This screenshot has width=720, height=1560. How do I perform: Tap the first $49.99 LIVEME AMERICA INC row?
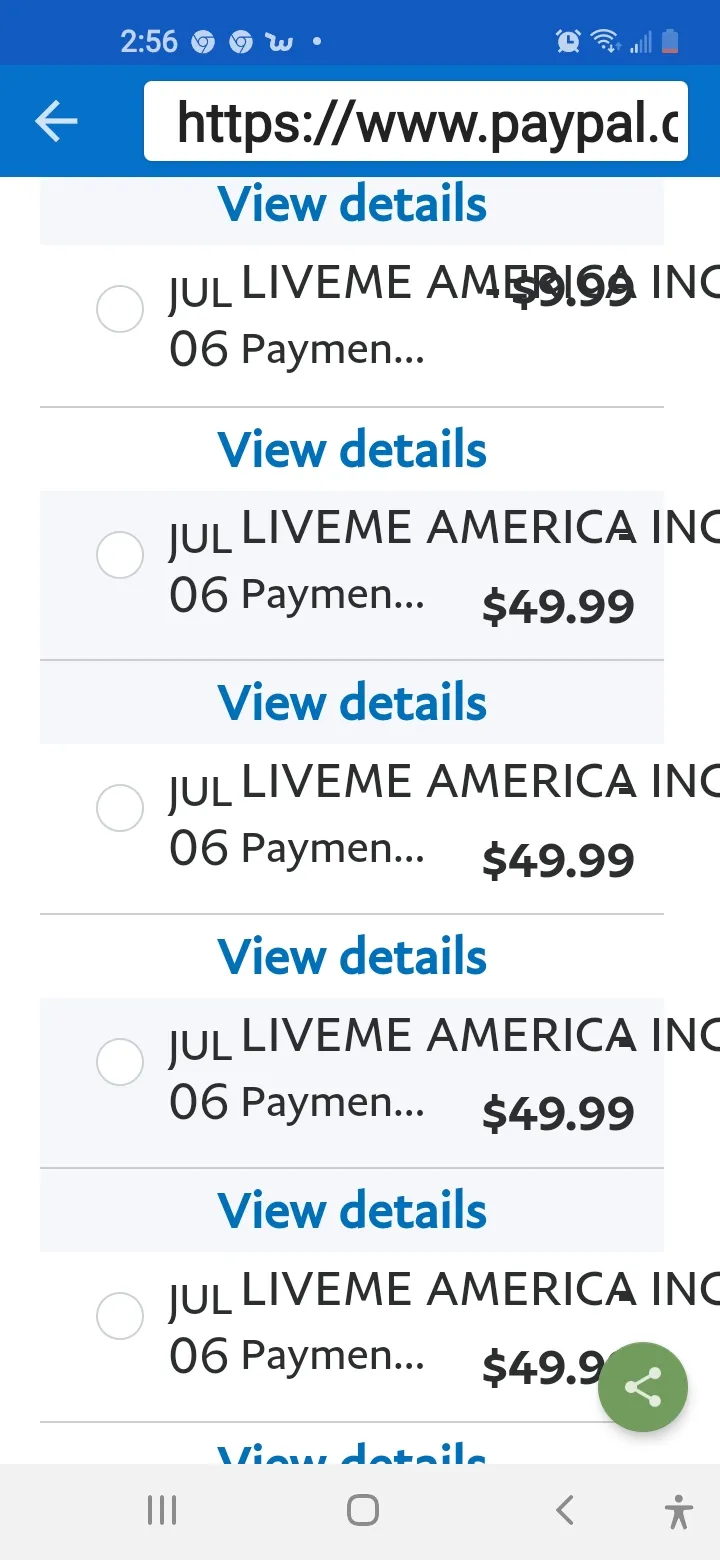click(352, 575)
